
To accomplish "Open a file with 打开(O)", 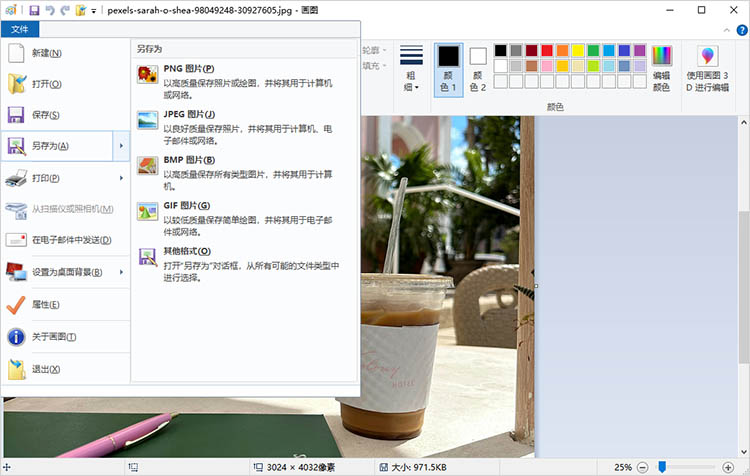I will [x=66, y=84].
